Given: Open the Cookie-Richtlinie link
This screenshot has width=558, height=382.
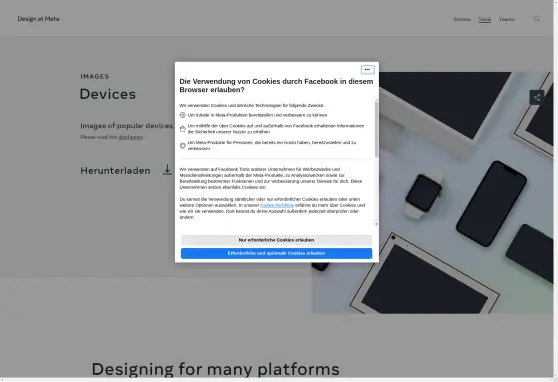Looking at the screenshot, I should (x=277, y=205).
